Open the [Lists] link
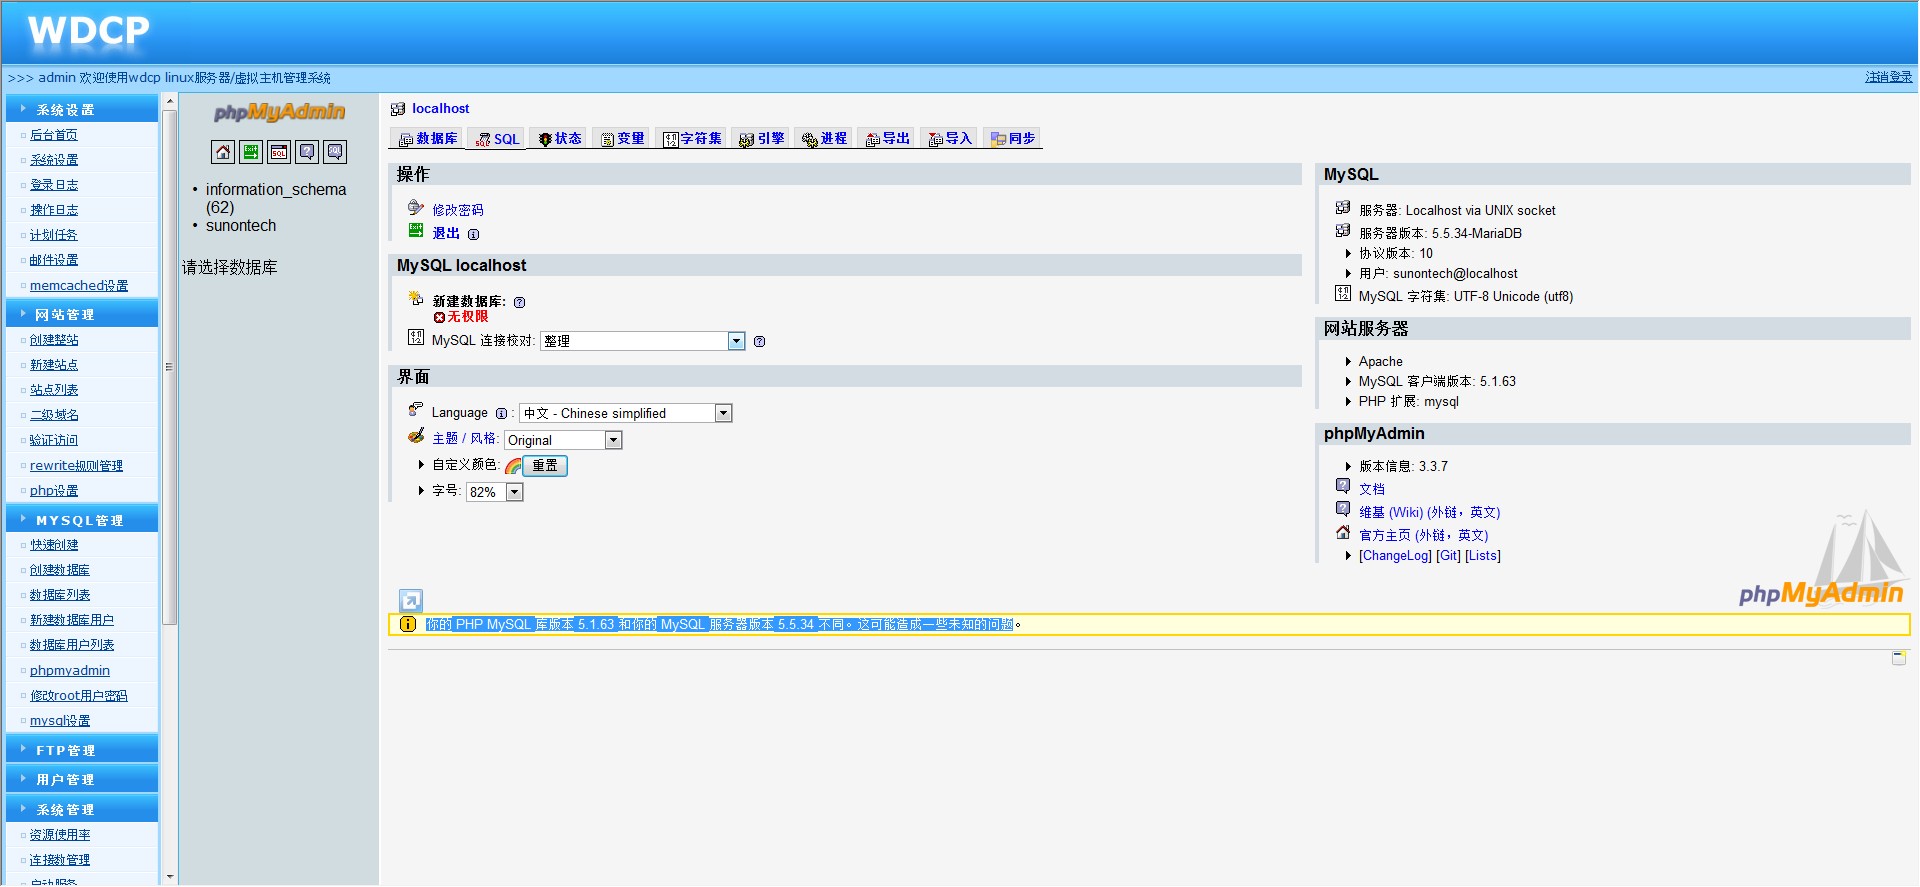Viewport: 1920px width, 887px height. pos(1483,556)
